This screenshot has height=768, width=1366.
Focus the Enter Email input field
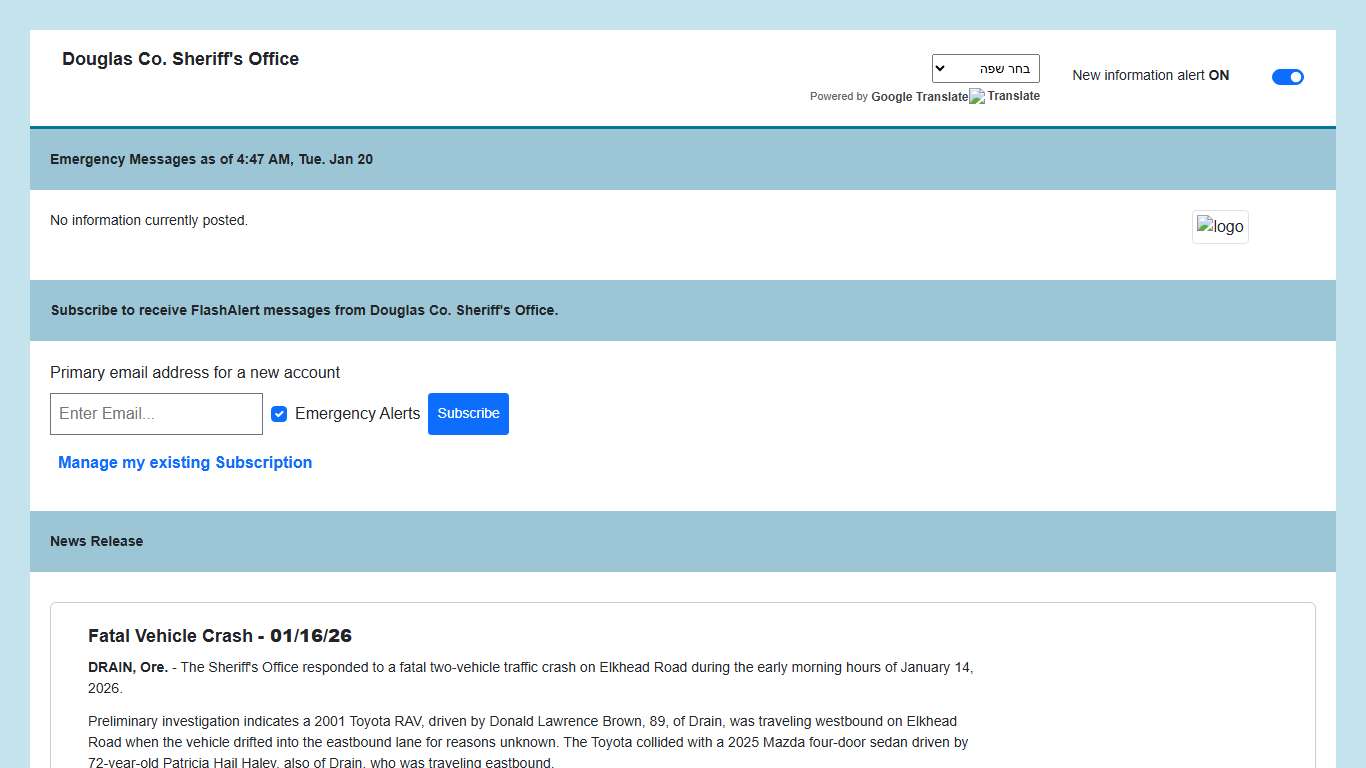click(x=156, y=414)
